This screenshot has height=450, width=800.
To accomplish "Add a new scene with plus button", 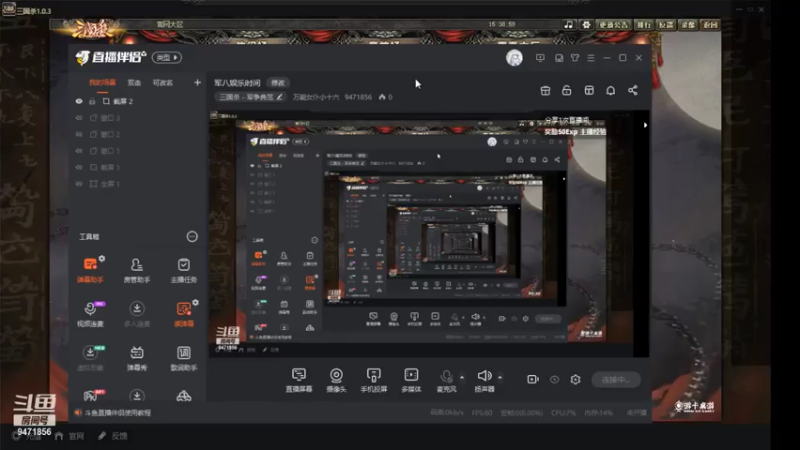I will click(x=197, y=83).
